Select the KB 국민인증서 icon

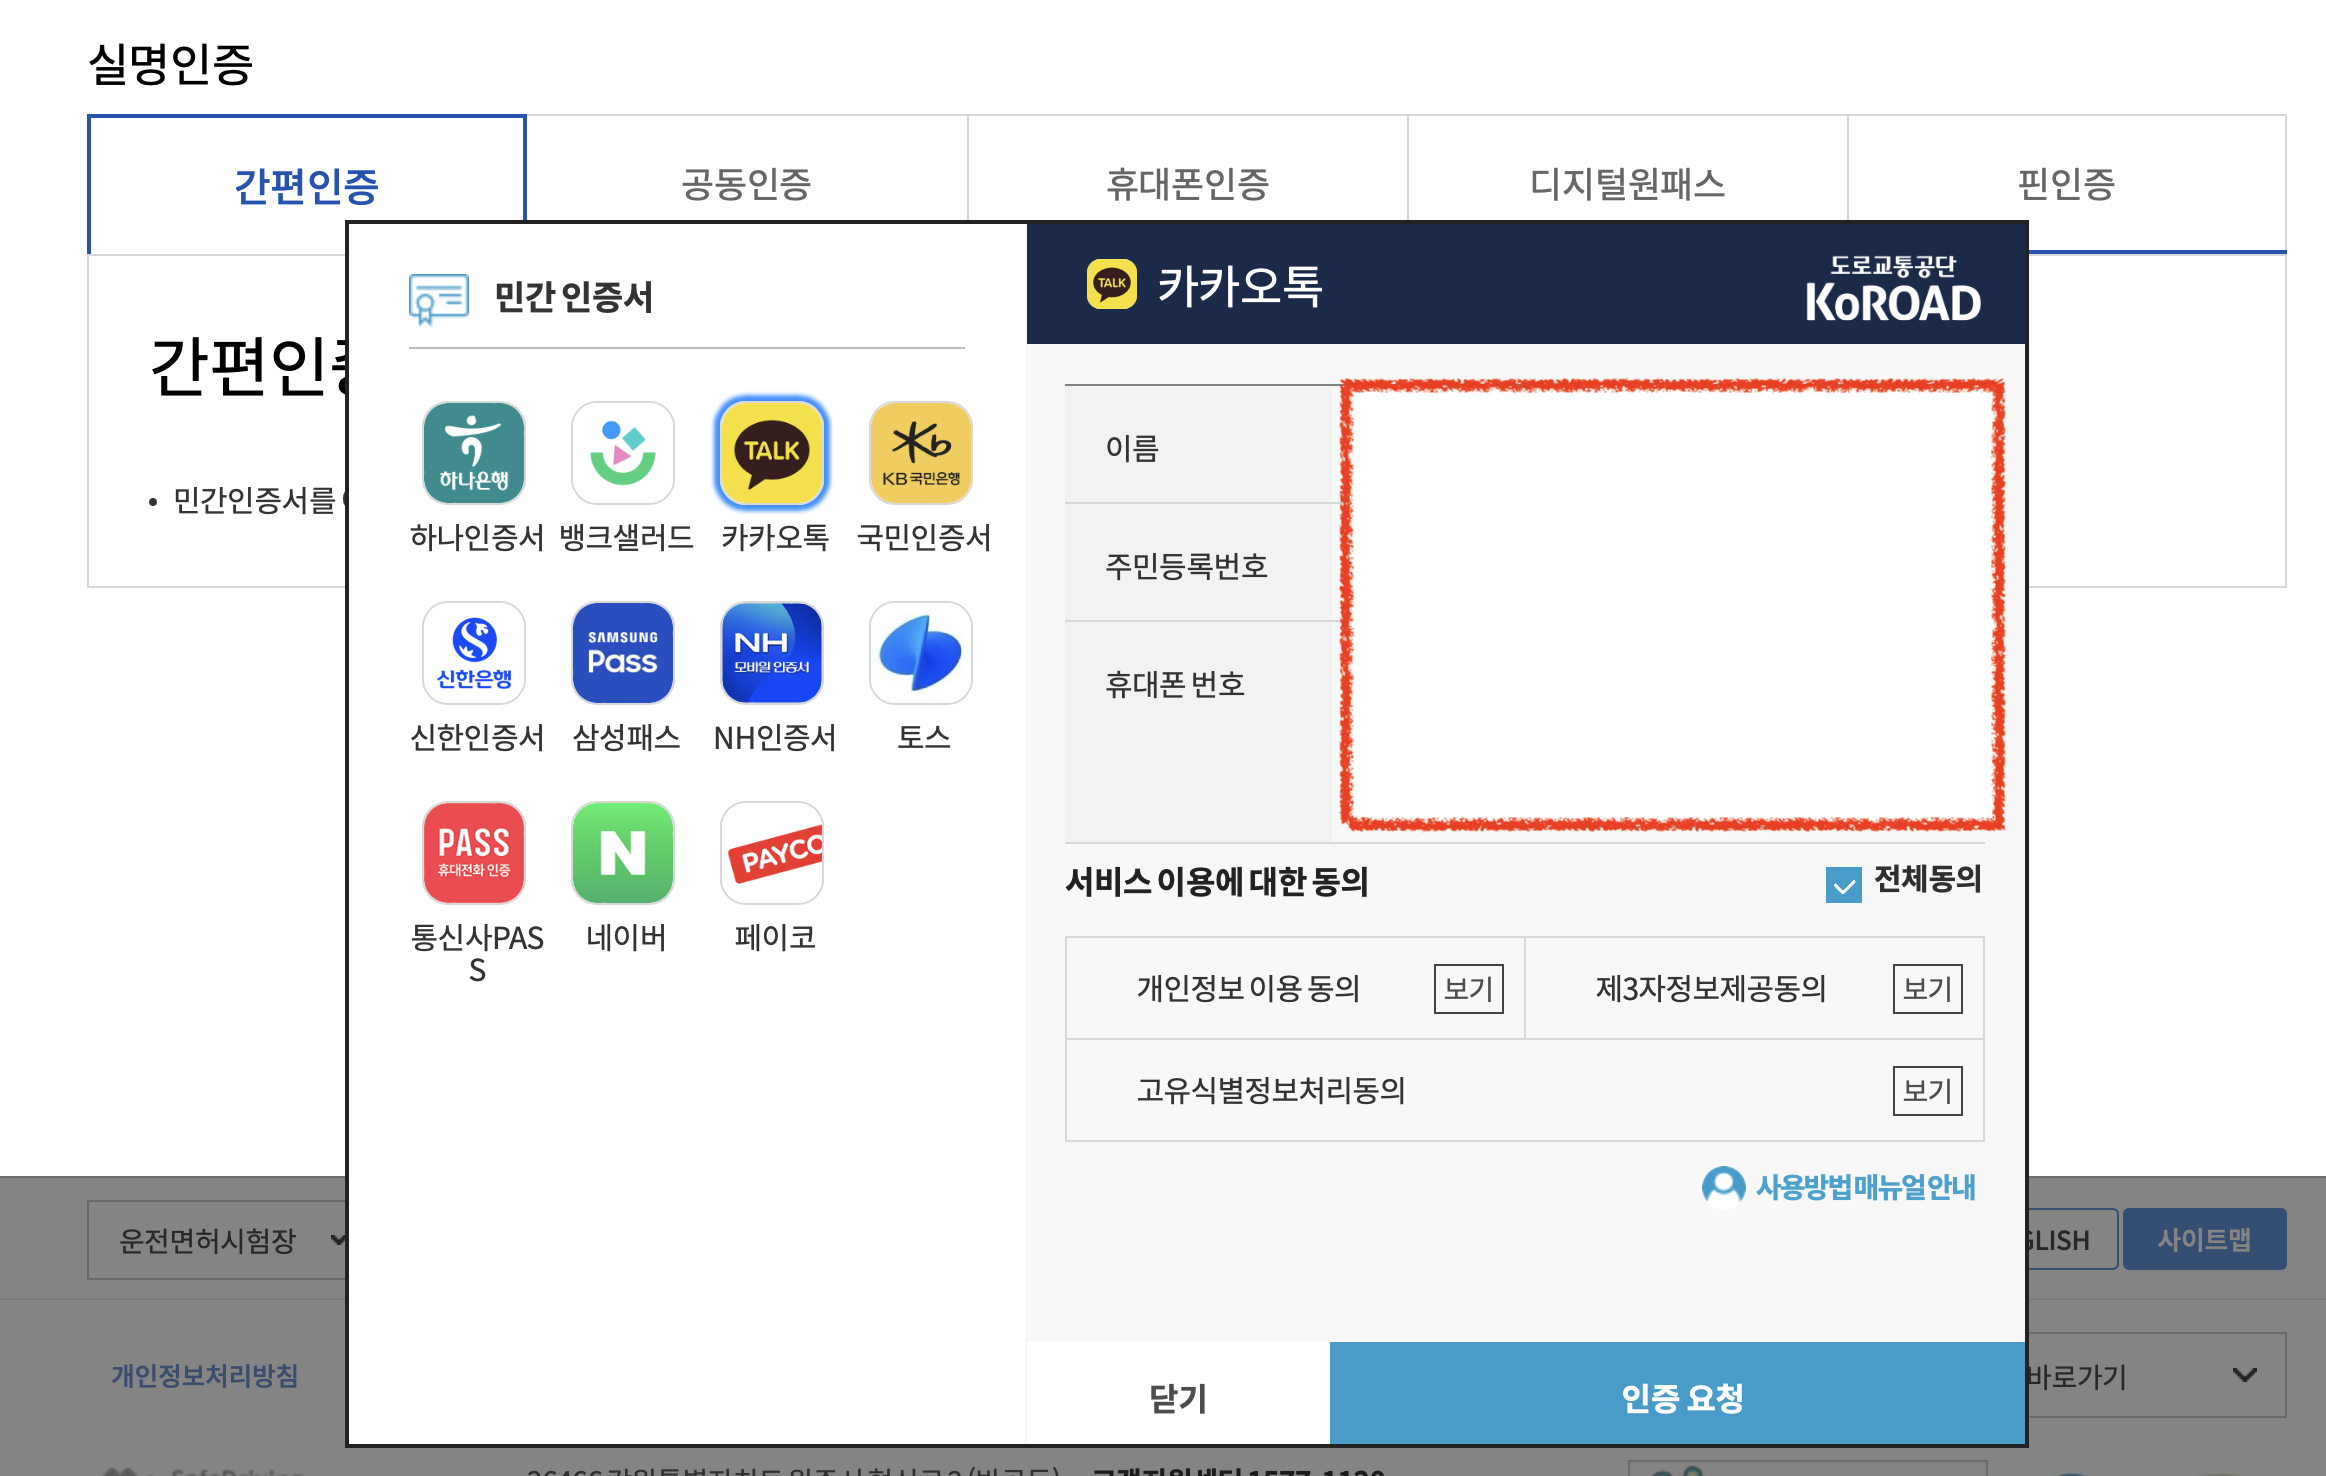point(920,452)
